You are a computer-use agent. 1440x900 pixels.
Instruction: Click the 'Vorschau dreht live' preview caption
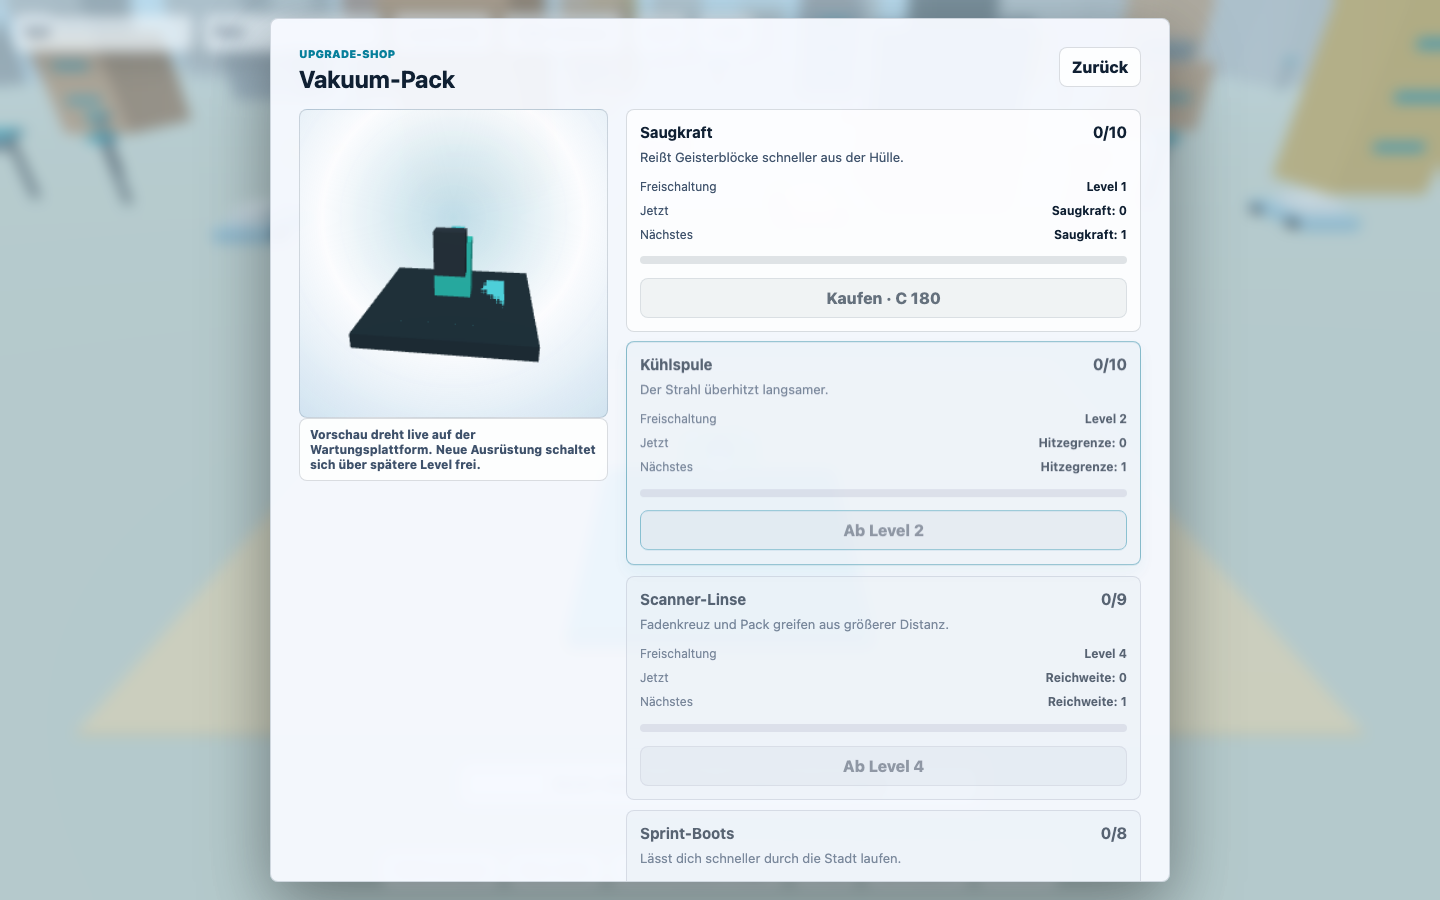pyautogui.click(x=453, y=449)
